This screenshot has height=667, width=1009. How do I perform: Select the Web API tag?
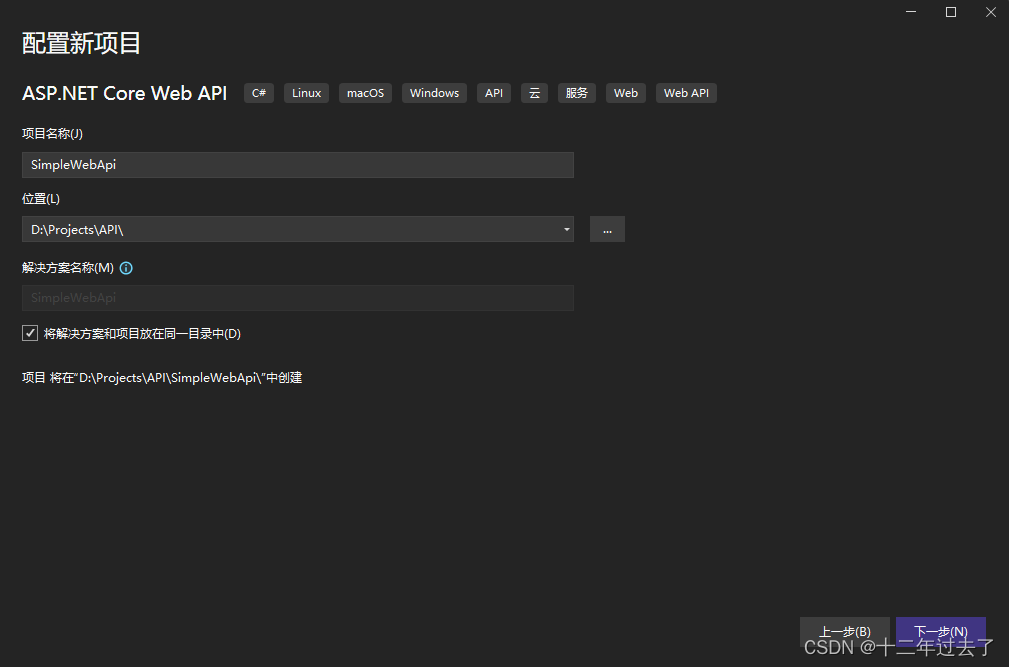click(x=686, y=92)
